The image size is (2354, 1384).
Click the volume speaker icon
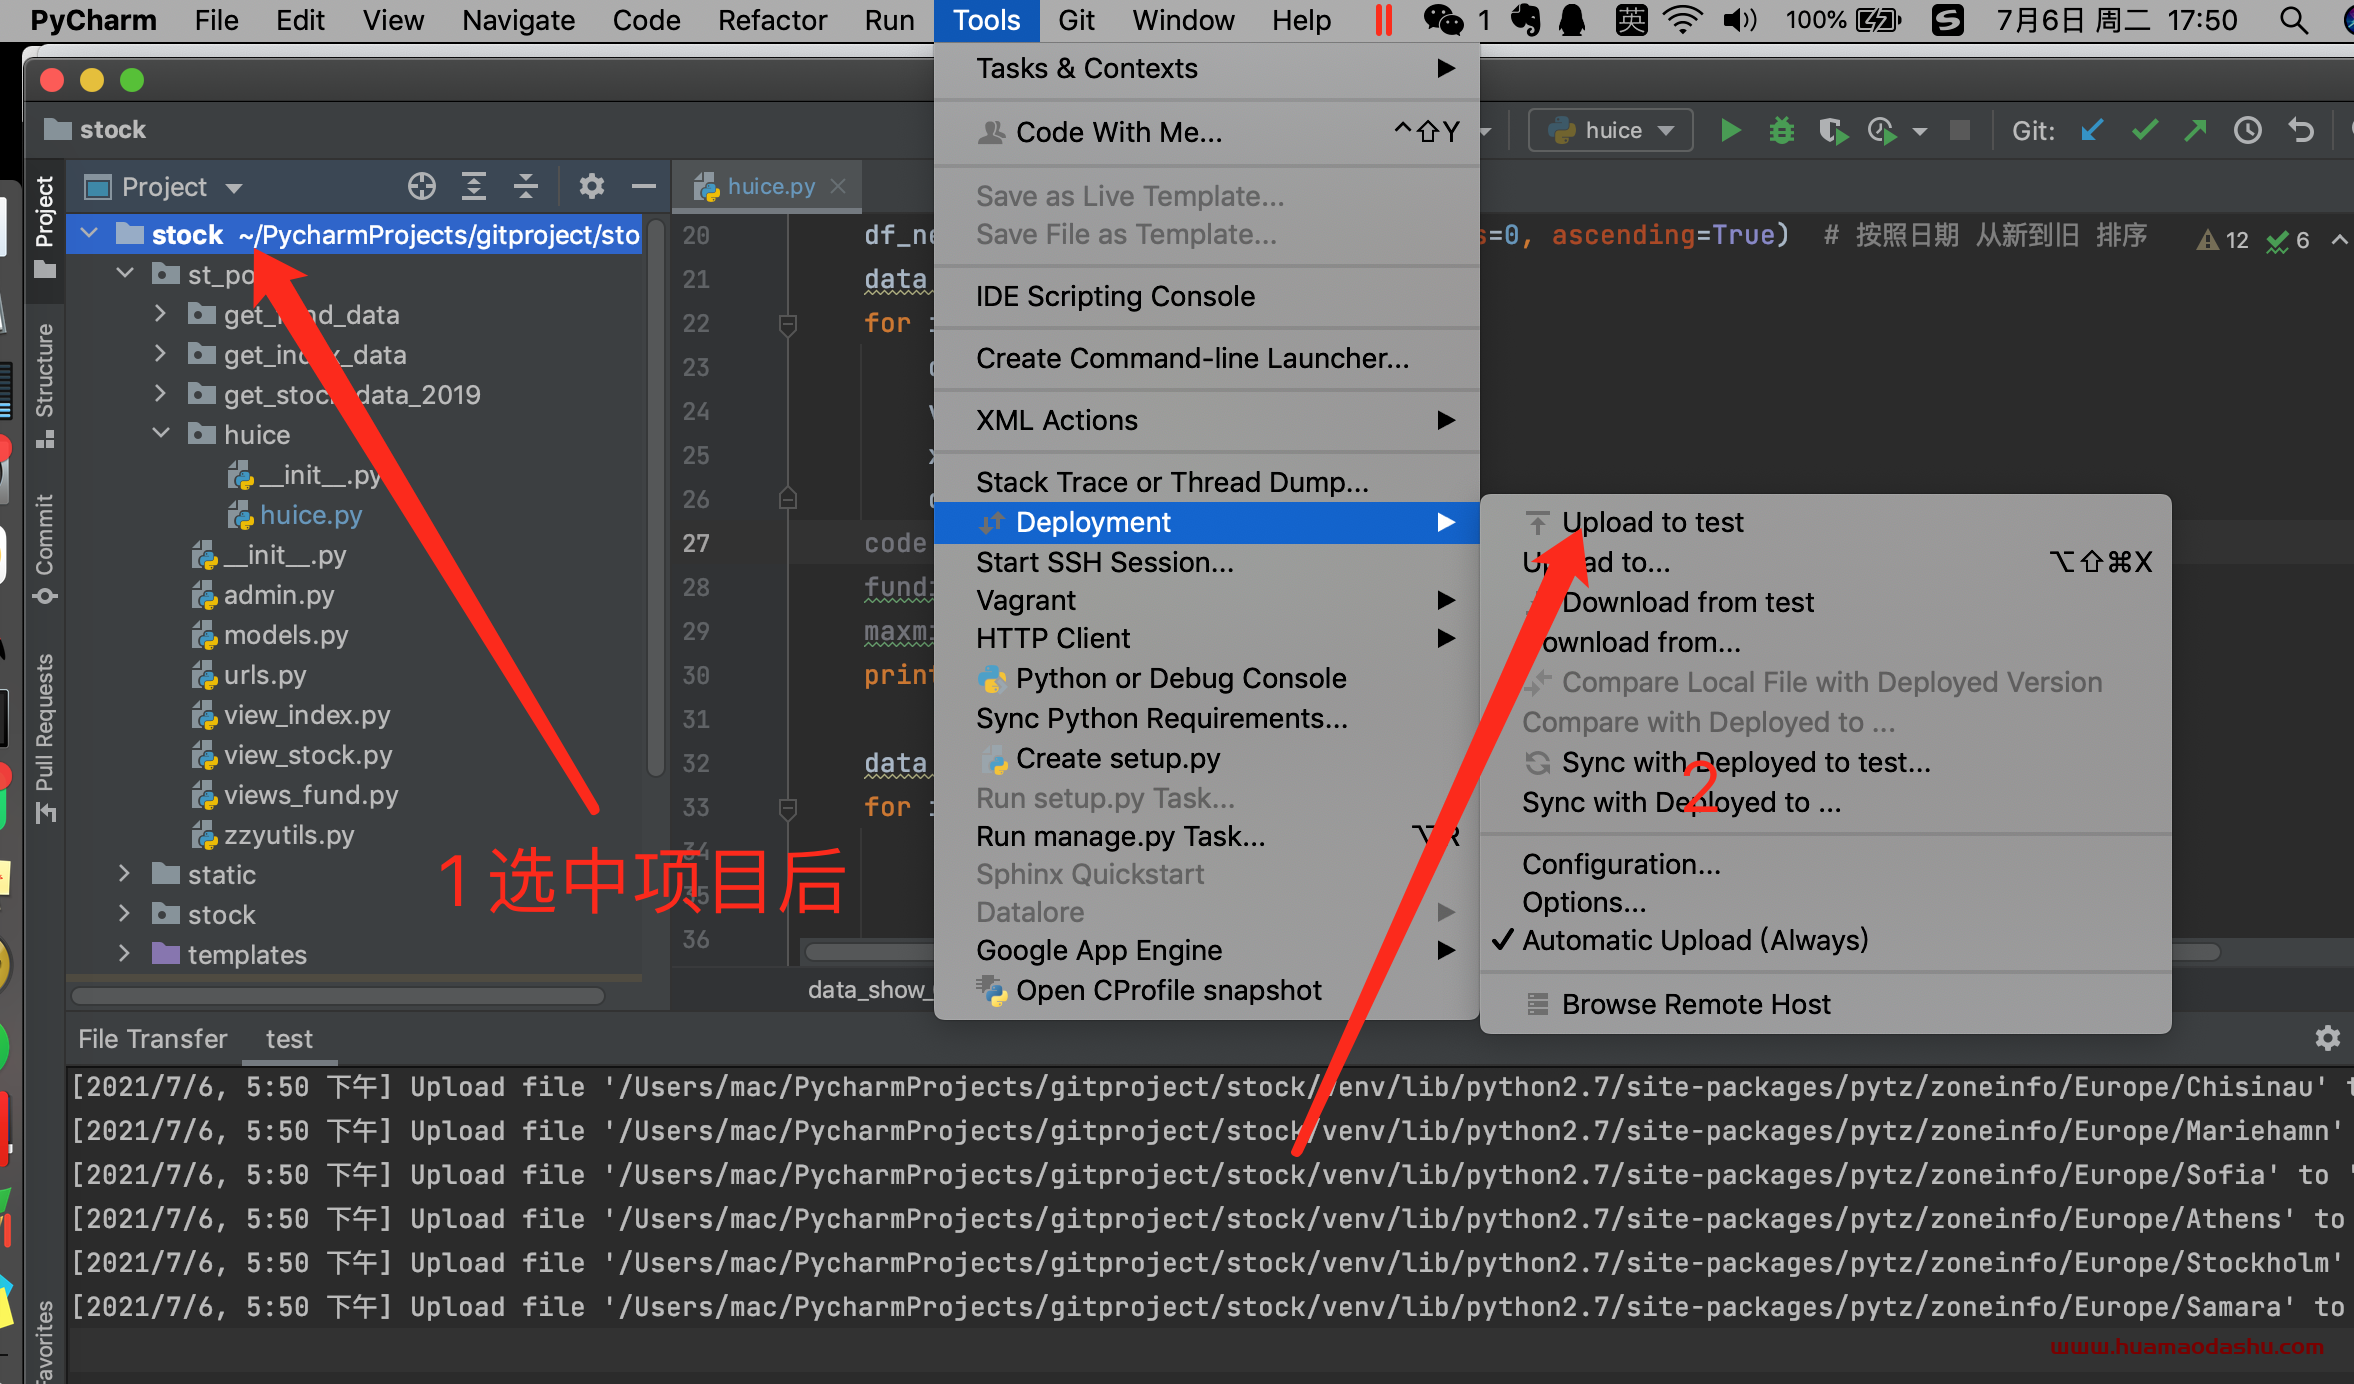pos(1740,20)
